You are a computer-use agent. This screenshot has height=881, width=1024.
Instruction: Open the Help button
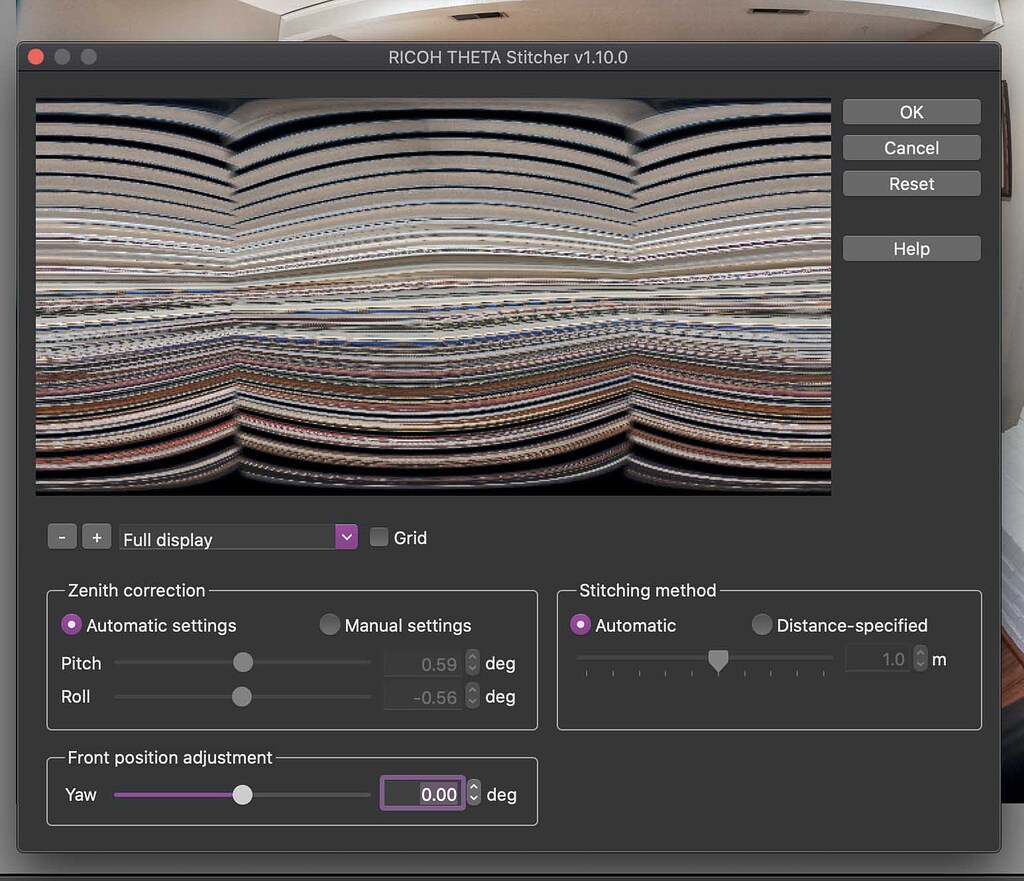coord(911,249)
